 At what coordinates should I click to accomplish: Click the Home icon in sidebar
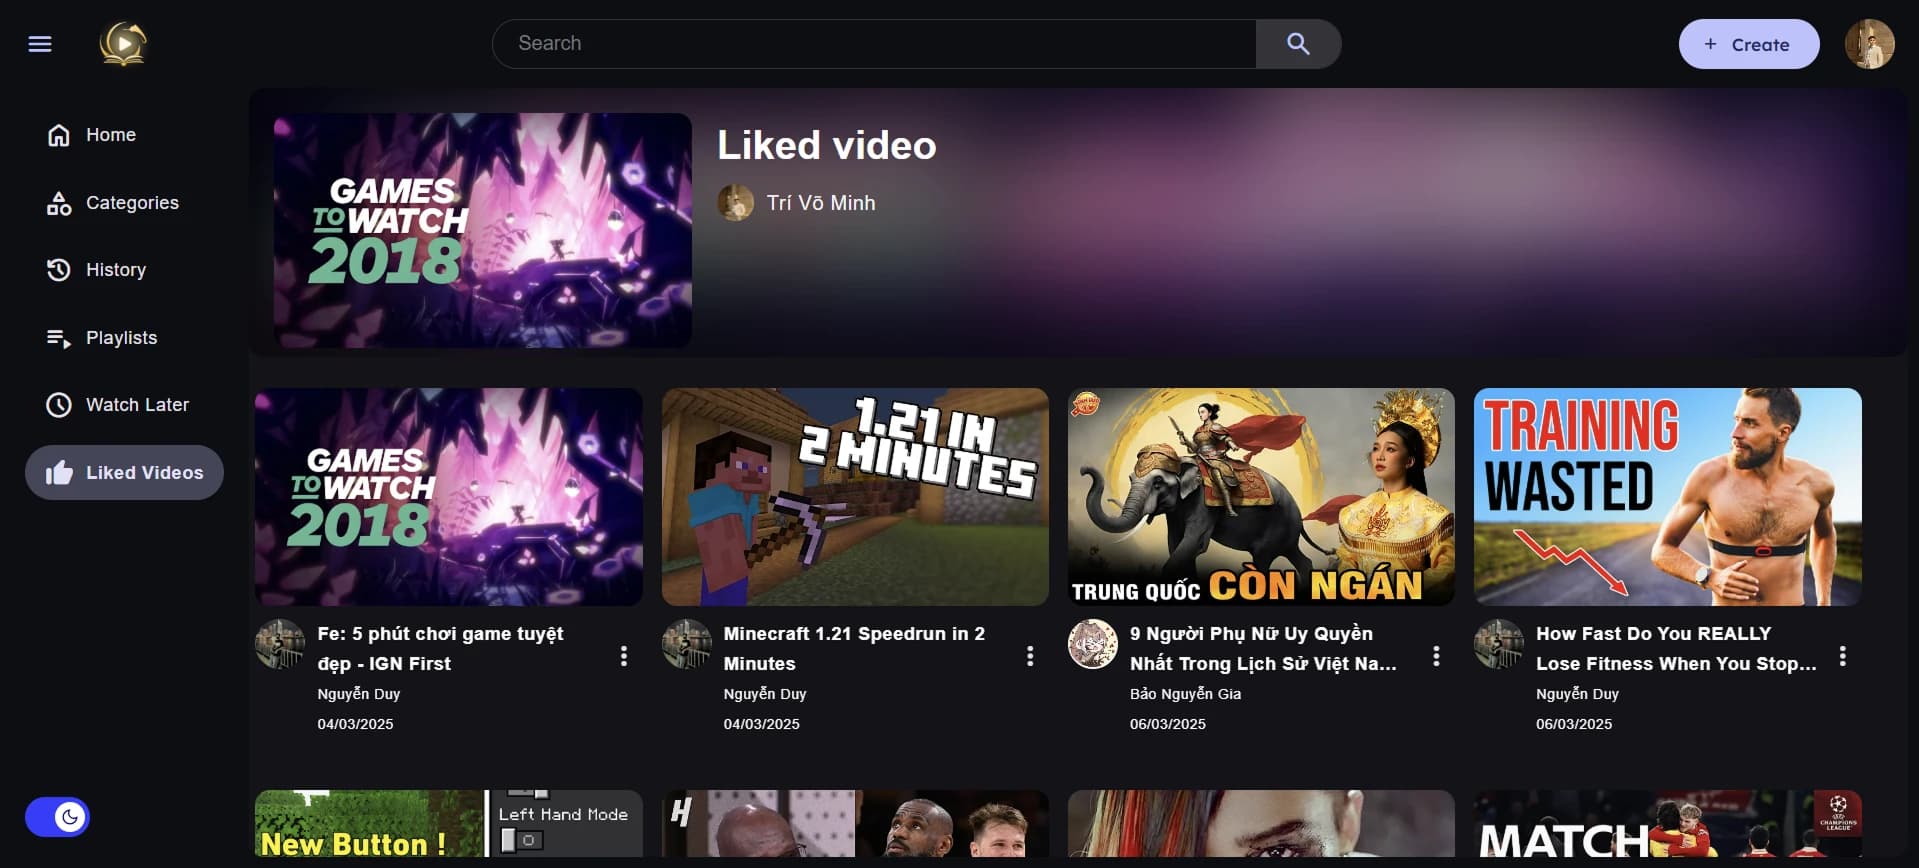pyautogui.click(x=59, y=135)
